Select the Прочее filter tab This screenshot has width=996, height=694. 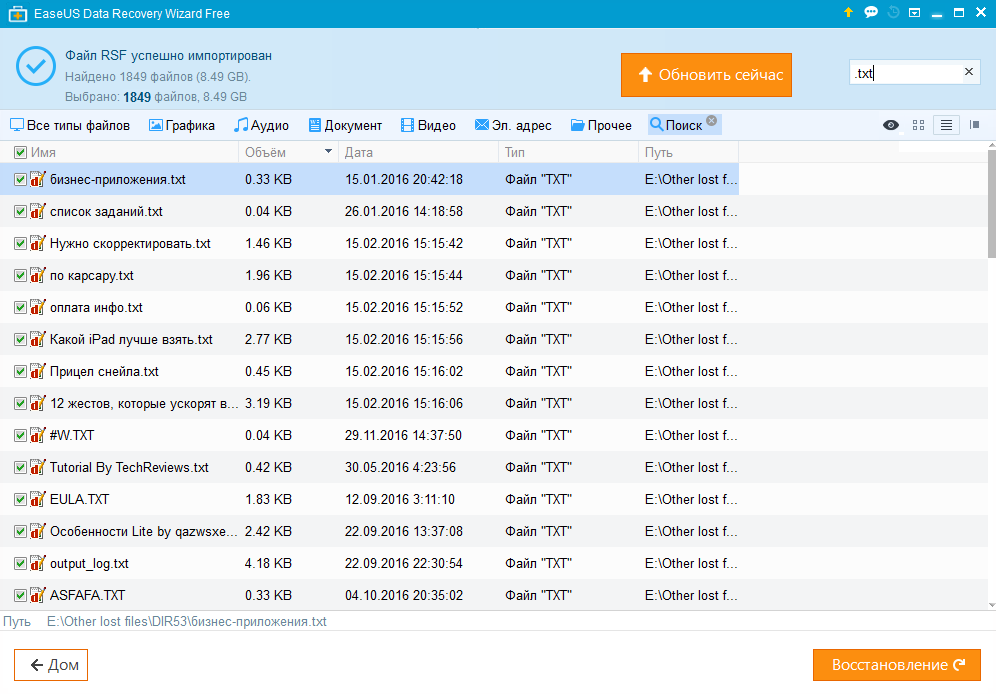(x=601, y=126)
